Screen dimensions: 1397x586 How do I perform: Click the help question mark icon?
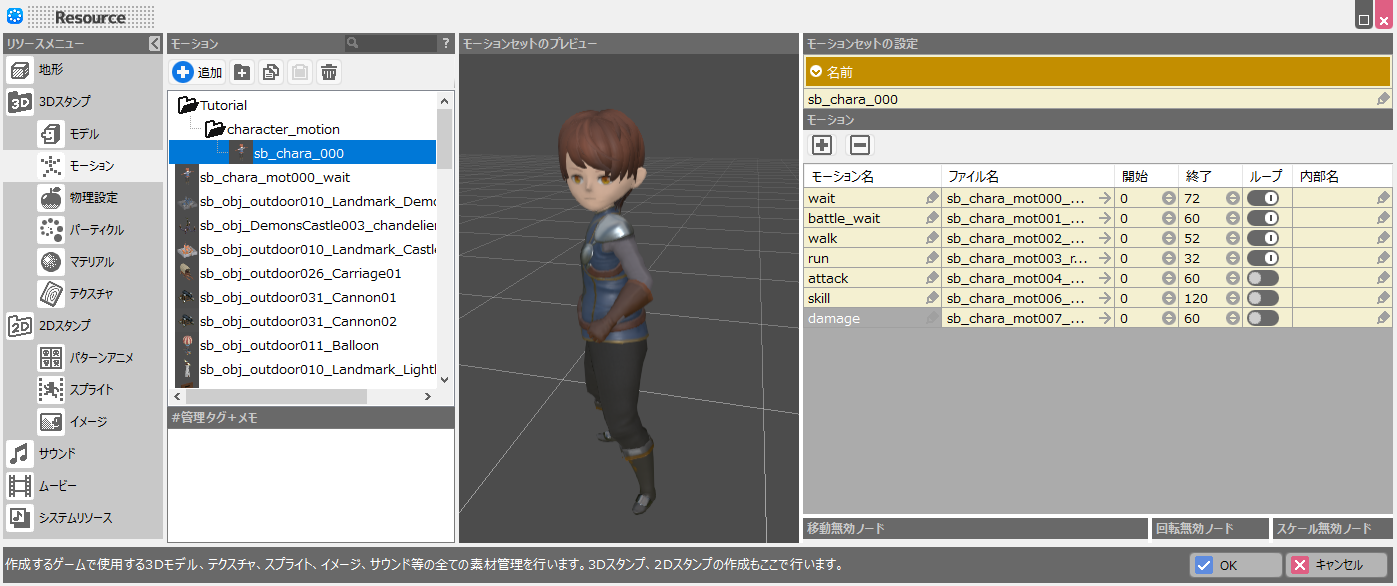coord(446,44)
